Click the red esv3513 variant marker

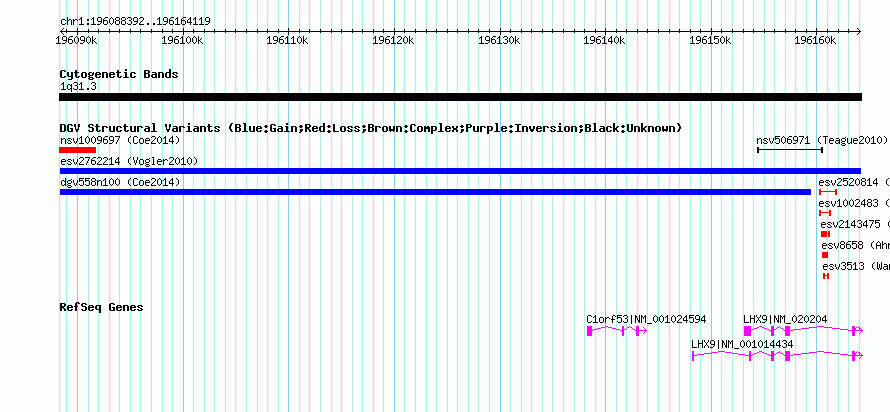coord(826,276)
